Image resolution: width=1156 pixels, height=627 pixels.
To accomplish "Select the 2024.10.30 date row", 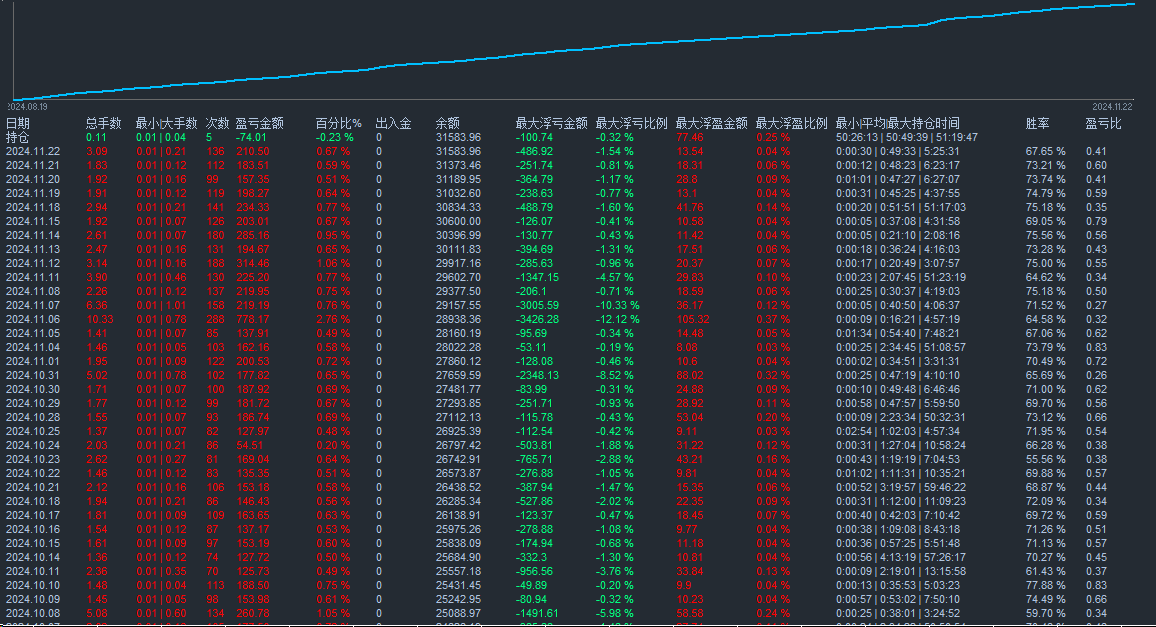I will tap(33, 389).
